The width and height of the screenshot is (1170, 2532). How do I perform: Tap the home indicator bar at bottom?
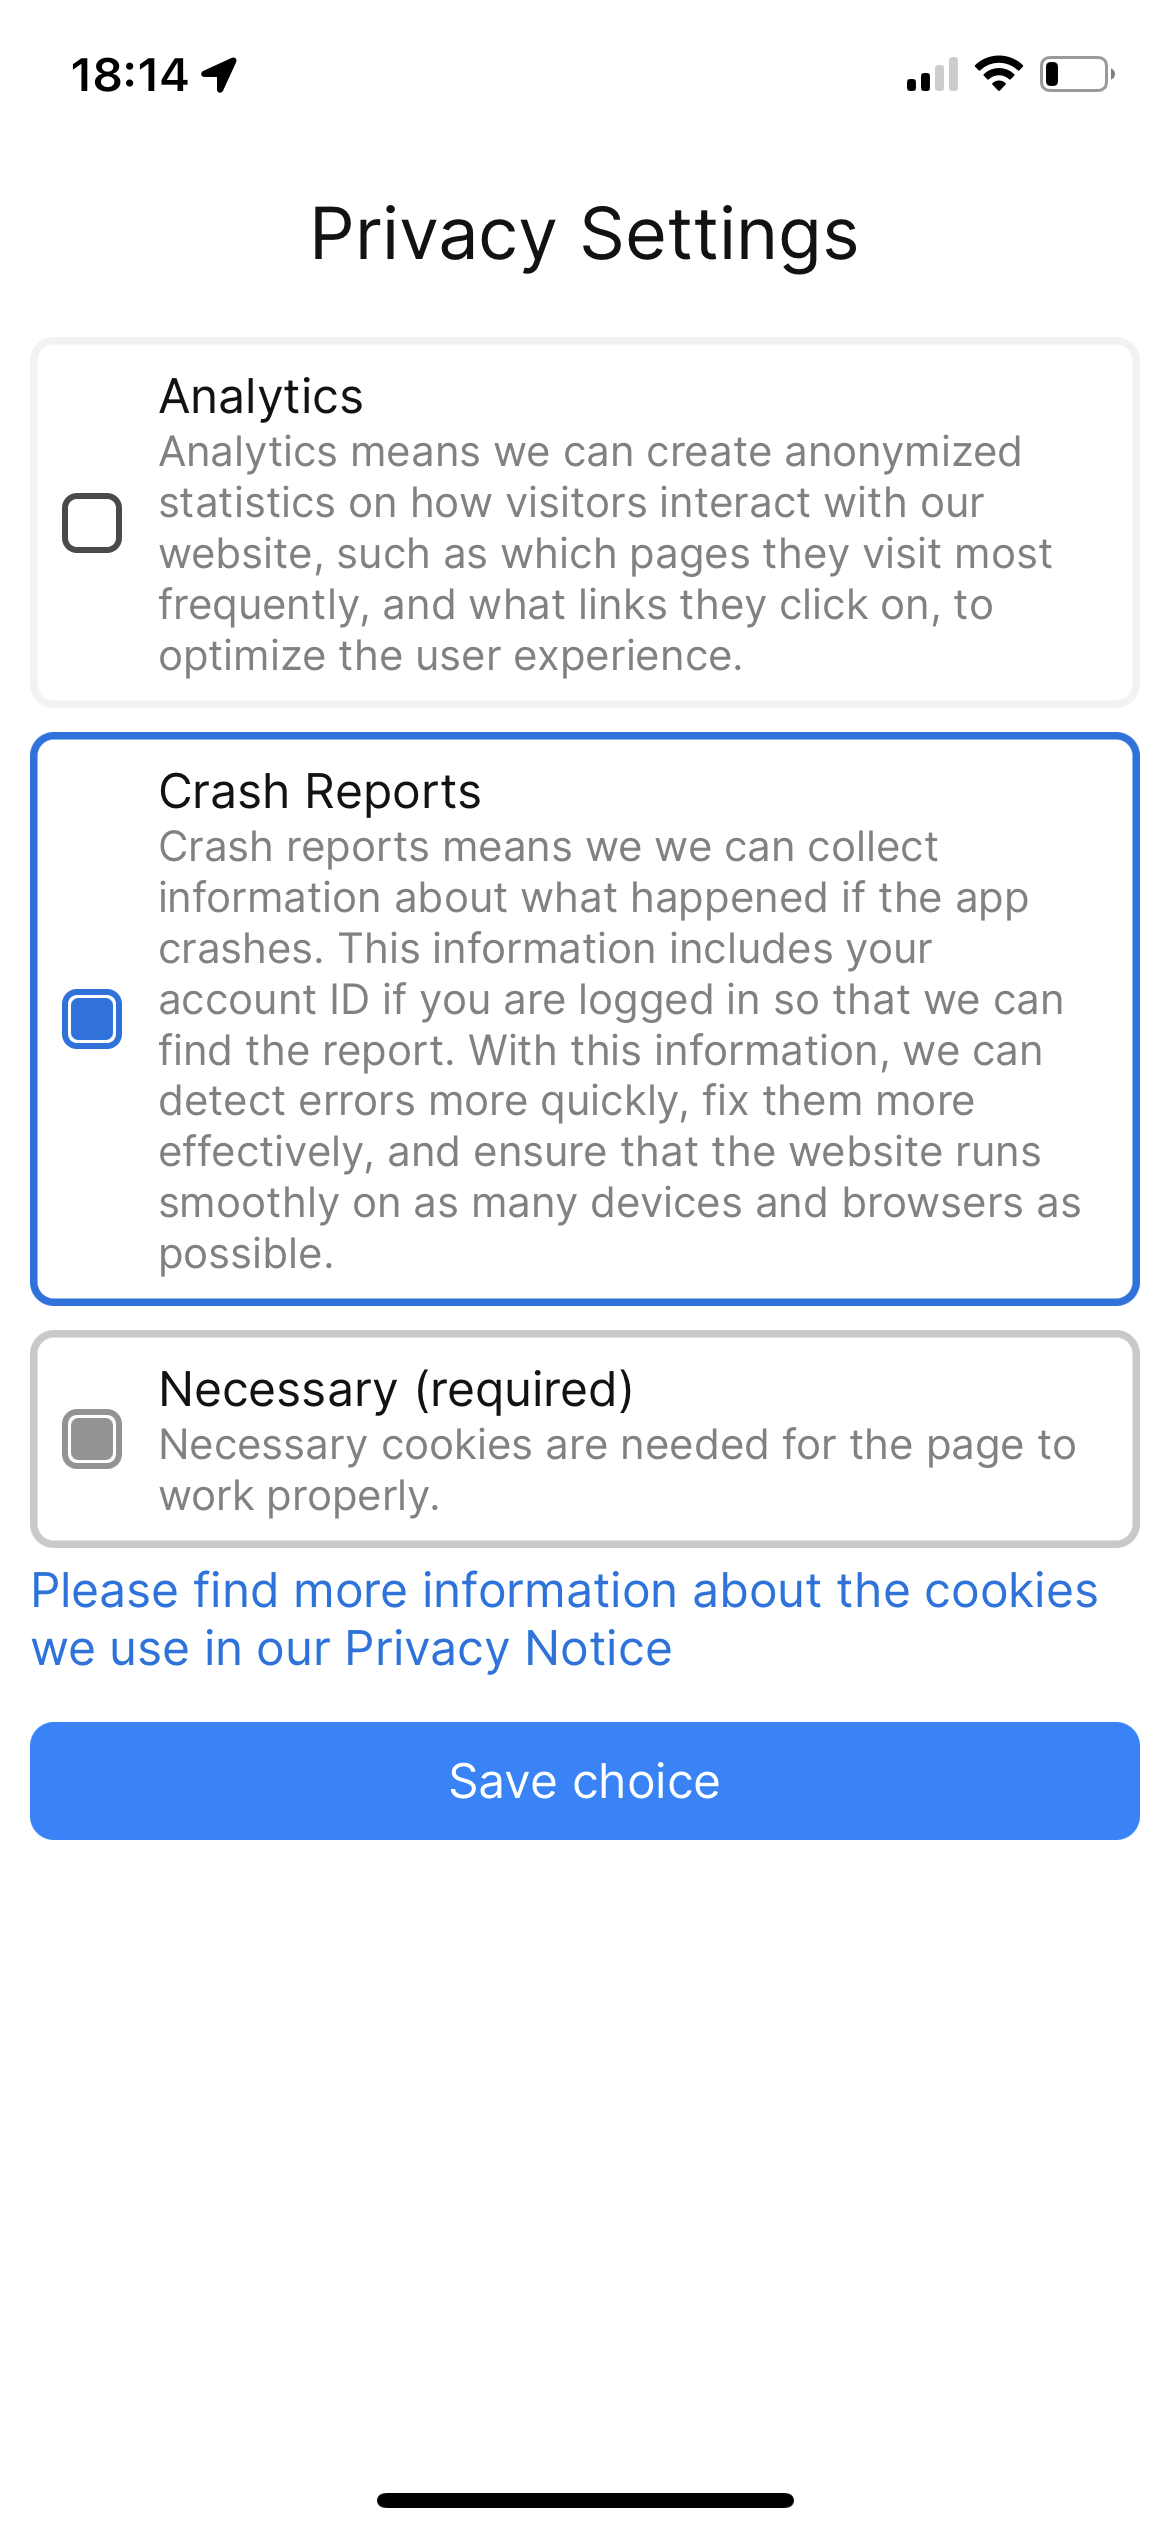point(585,2500)
